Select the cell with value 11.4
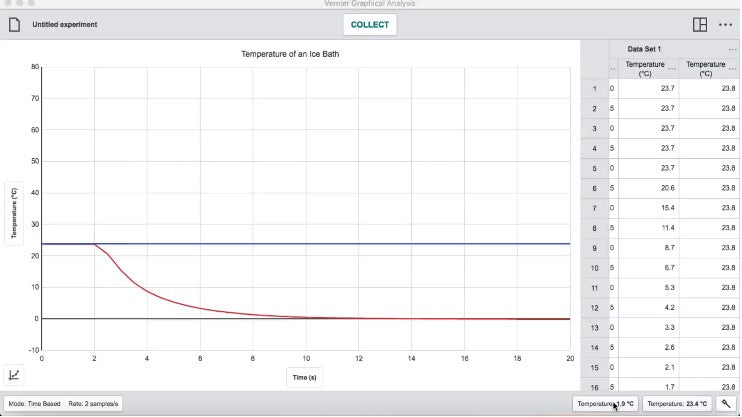The height and width of the screenshot is (417, 742). click(649, 228)
